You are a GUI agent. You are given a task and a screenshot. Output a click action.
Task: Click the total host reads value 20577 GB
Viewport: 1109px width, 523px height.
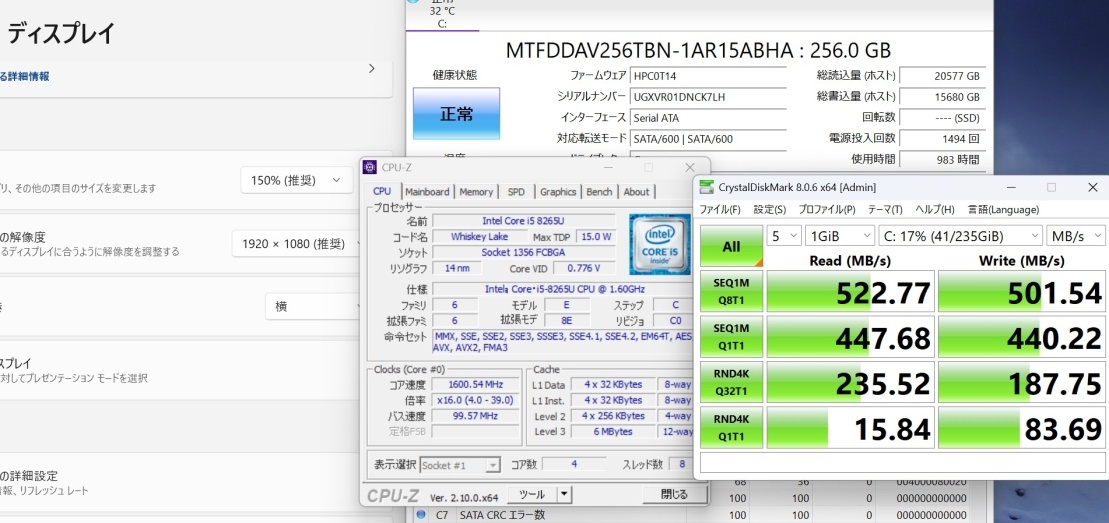click(x=942, y=76)
